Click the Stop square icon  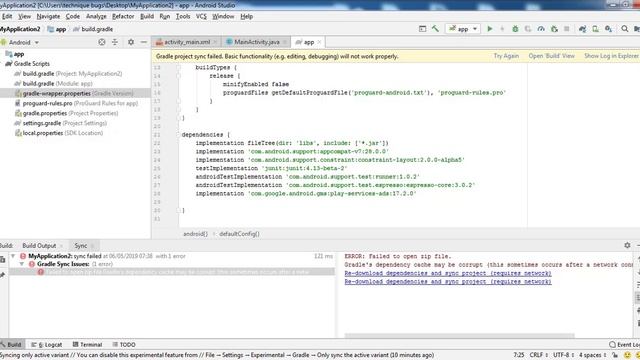567,29
